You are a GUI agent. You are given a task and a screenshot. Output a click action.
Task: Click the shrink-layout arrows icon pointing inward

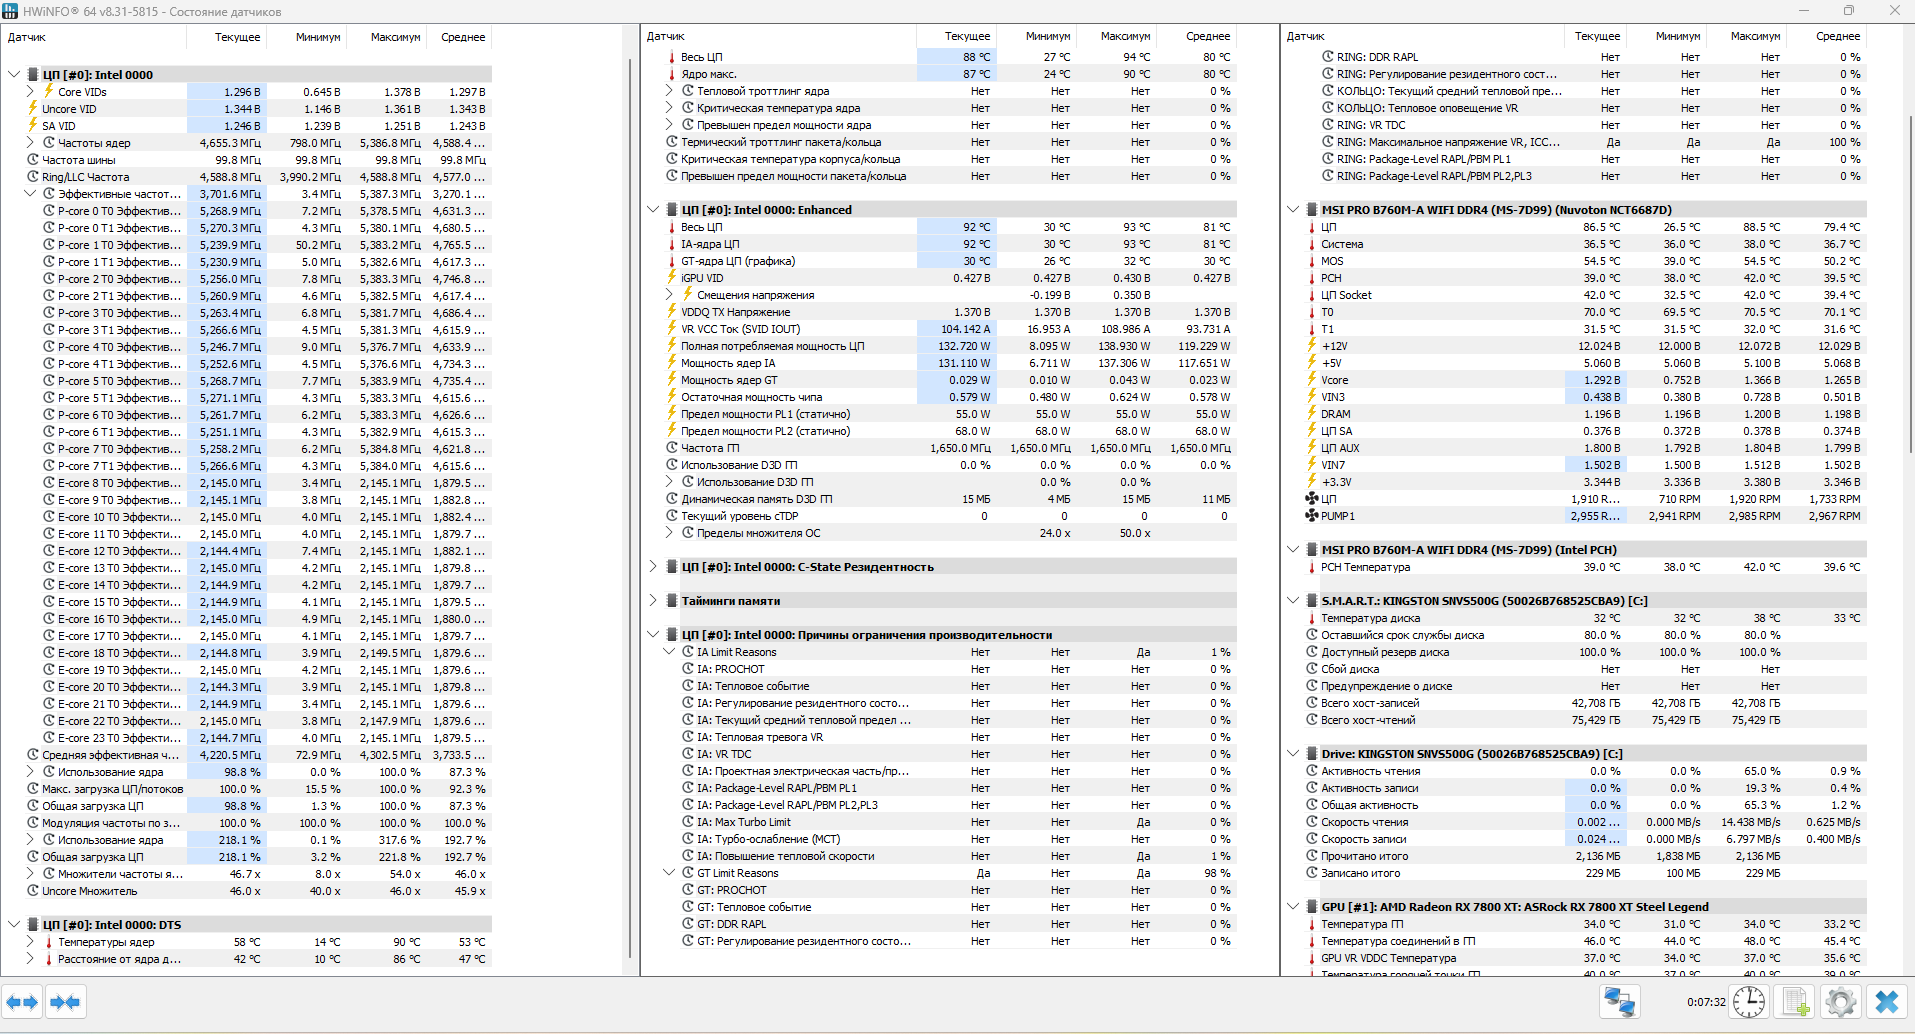pyautogui.click(x=65, y=1001)
